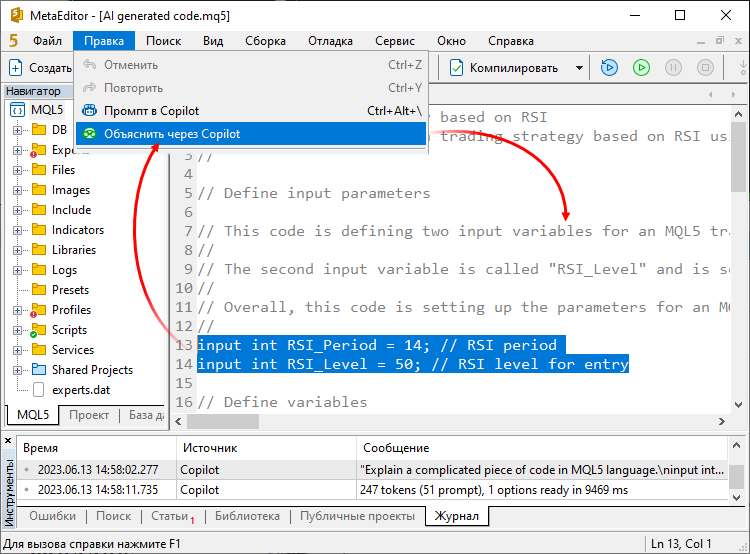The width and height of the screenshot is (750, 554).
Task: Open the Сервис menu
Action: coord(395,41)
